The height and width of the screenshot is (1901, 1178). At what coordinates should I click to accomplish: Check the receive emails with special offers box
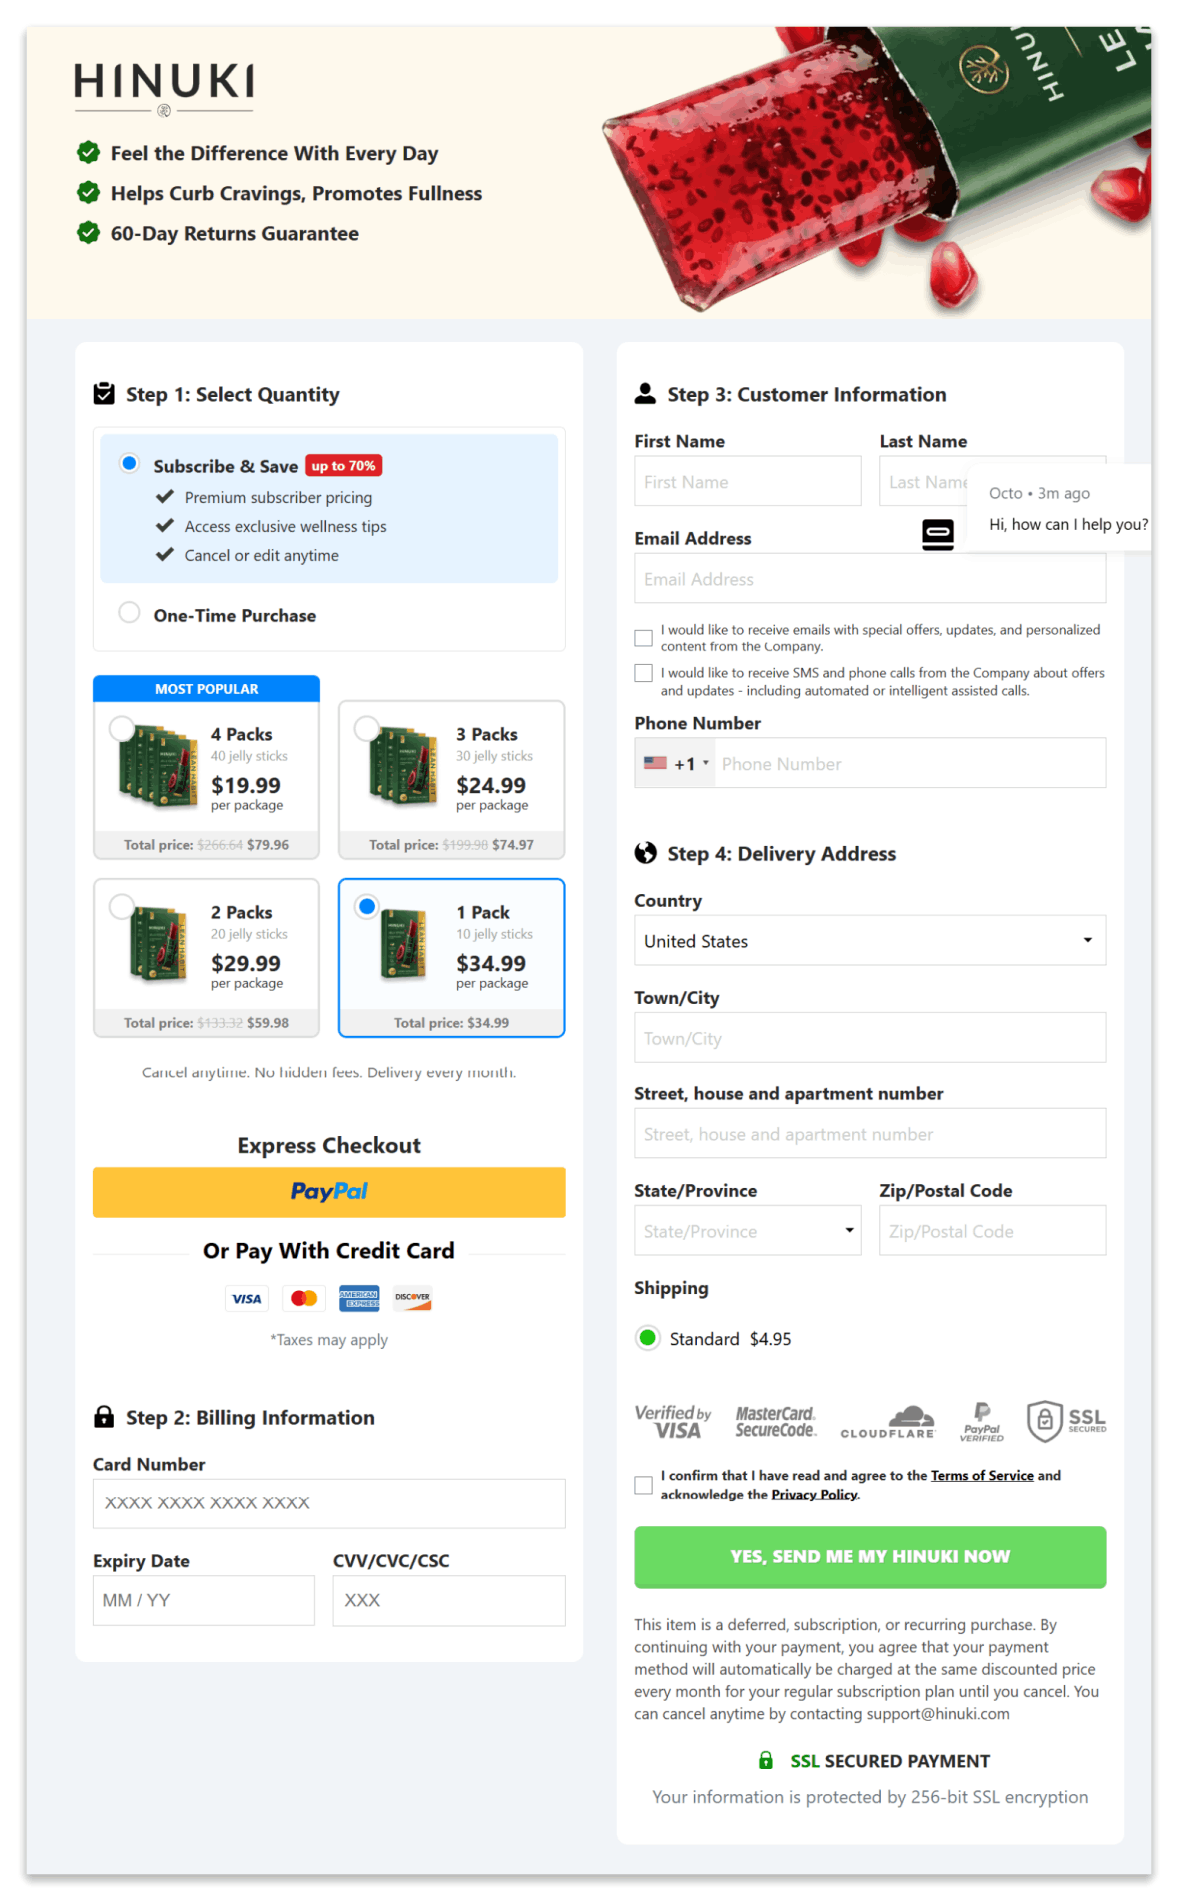[644, 638]
